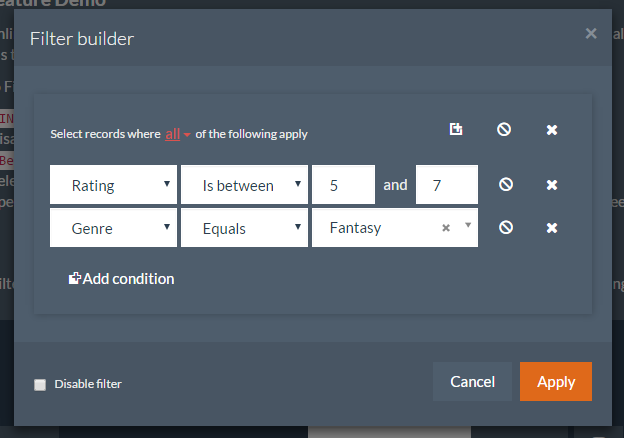This screenshot has width=624, height=438.
Task: Open the Genre field dropdown
Action: [112, 227]
